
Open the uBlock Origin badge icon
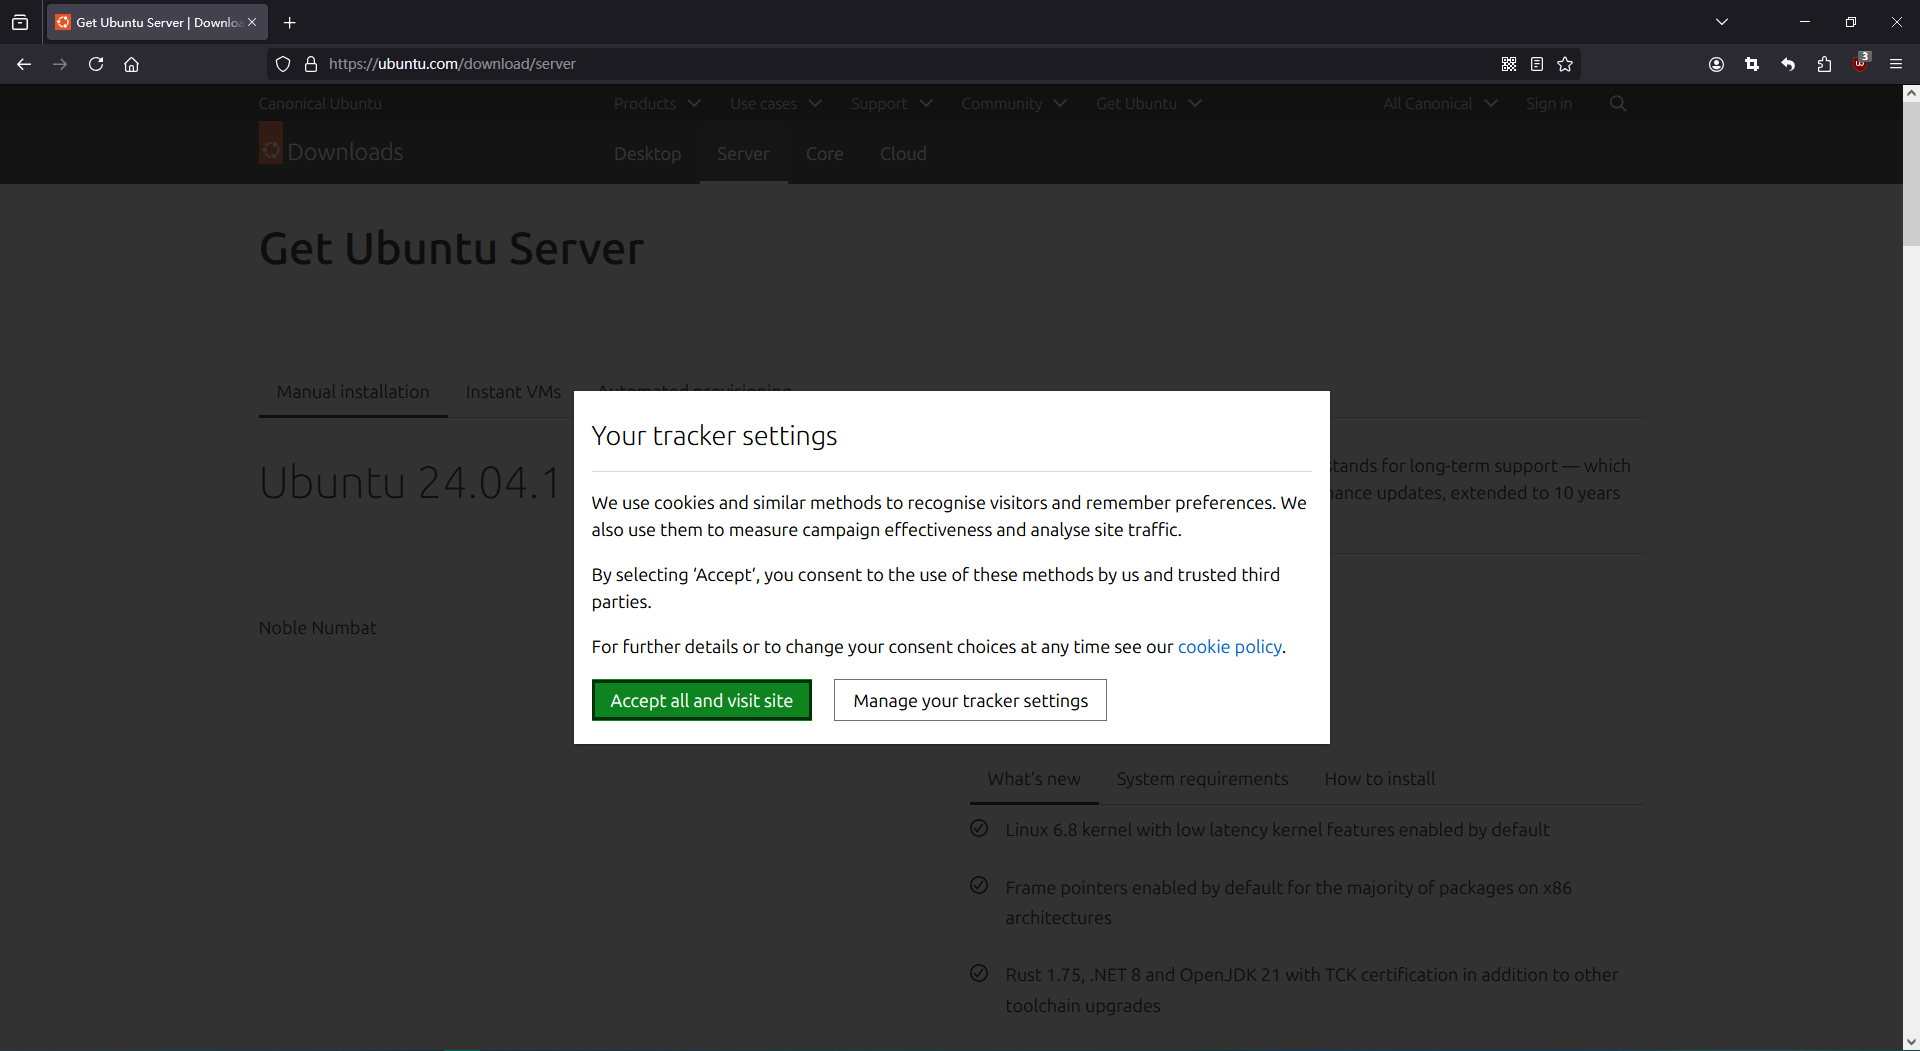pyautogui.click(x=1860, y=62)
